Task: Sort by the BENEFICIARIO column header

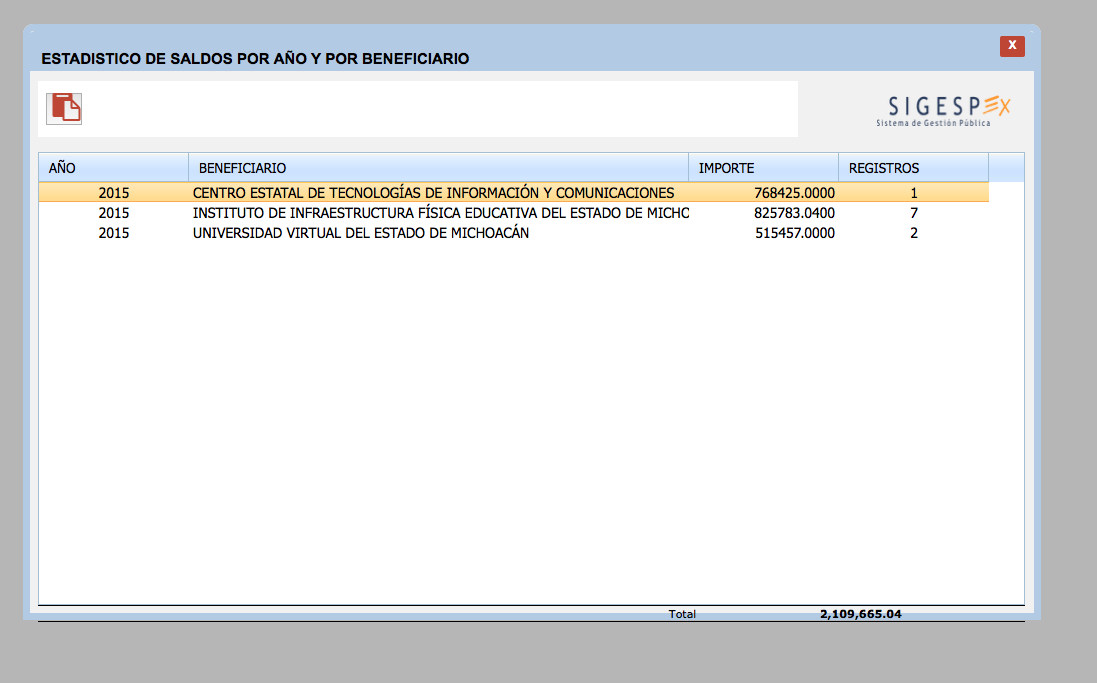Action: [439, 168]
